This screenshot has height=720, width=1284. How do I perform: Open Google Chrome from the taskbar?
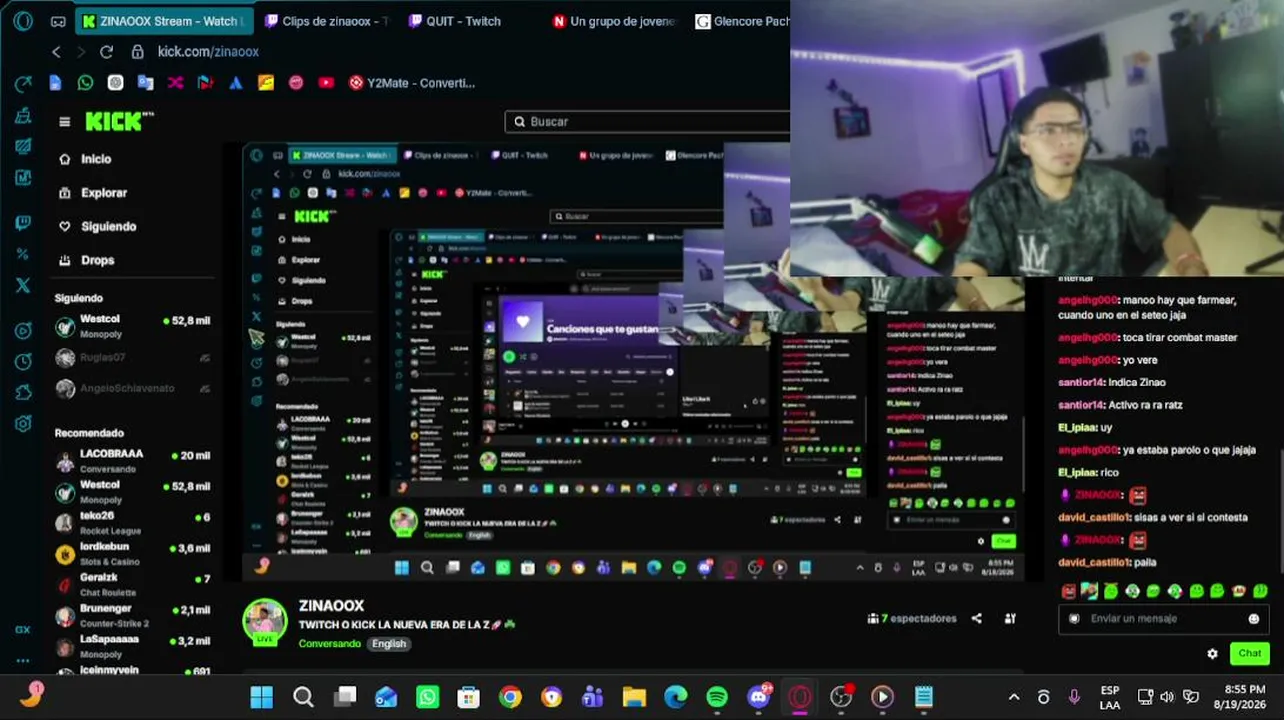coord(510,697)
